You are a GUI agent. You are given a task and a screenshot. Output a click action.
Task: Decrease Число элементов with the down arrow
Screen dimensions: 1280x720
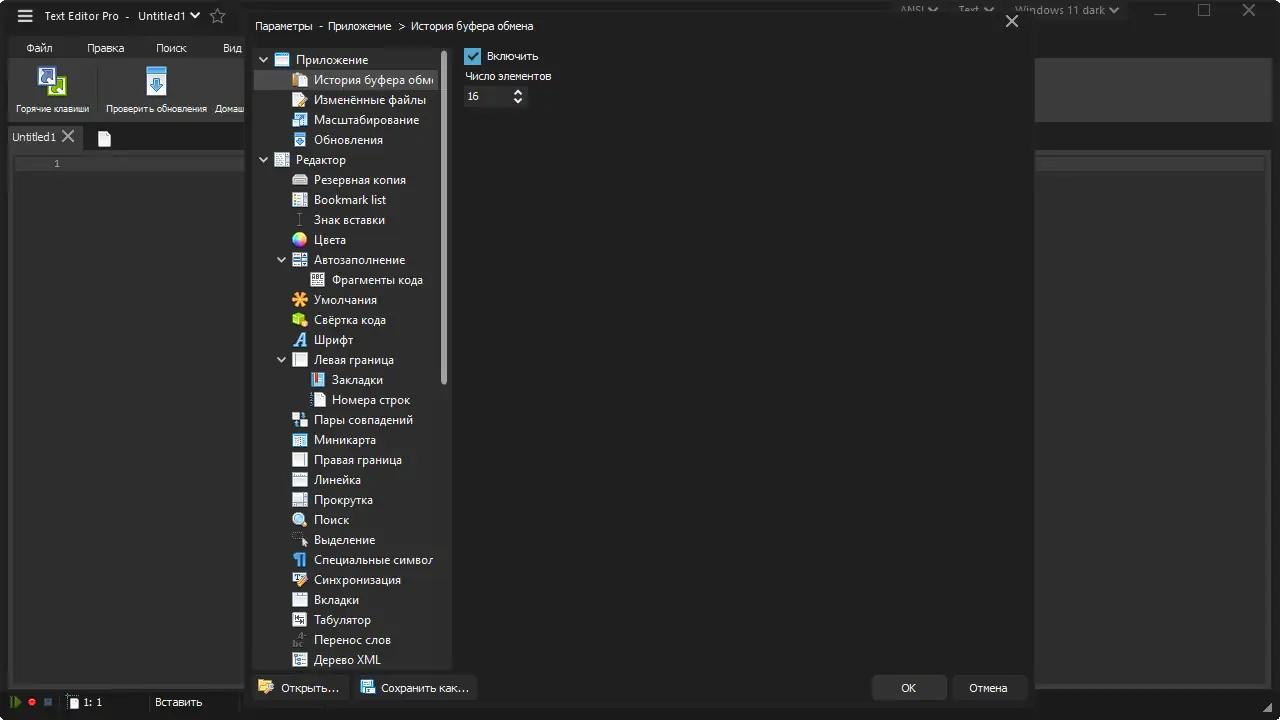[x=518, y=100]
